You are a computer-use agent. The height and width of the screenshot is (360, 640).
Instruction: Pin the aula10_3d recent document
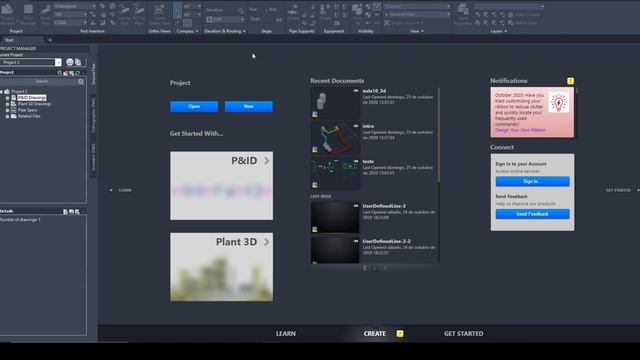point(356,91)
